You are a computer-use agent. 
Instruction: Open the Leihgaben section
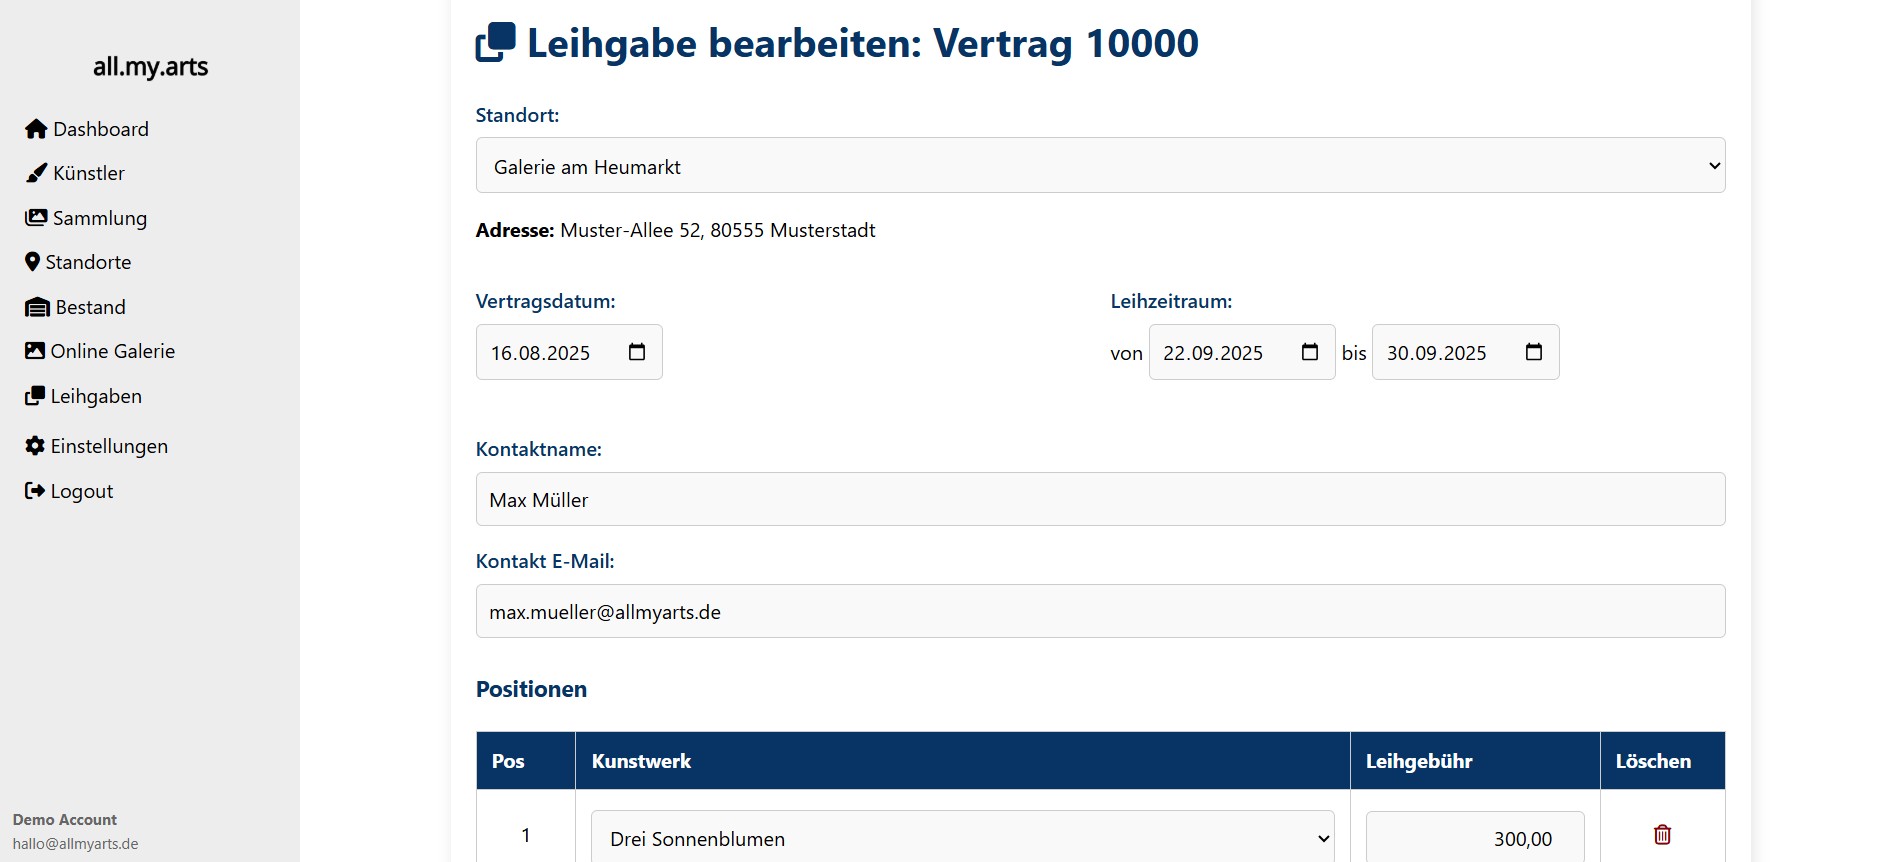(96, 396)
